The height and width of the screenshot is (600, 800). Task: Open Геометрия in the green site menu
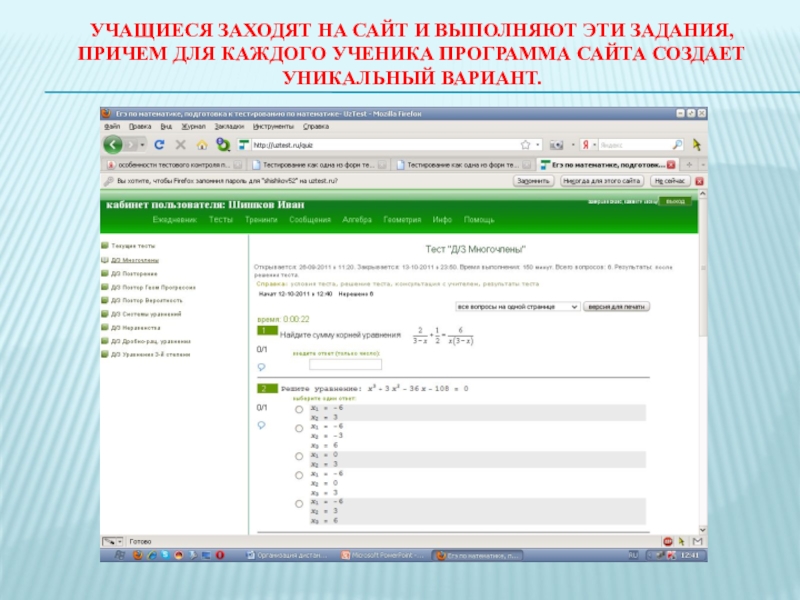tap(402, 220)
